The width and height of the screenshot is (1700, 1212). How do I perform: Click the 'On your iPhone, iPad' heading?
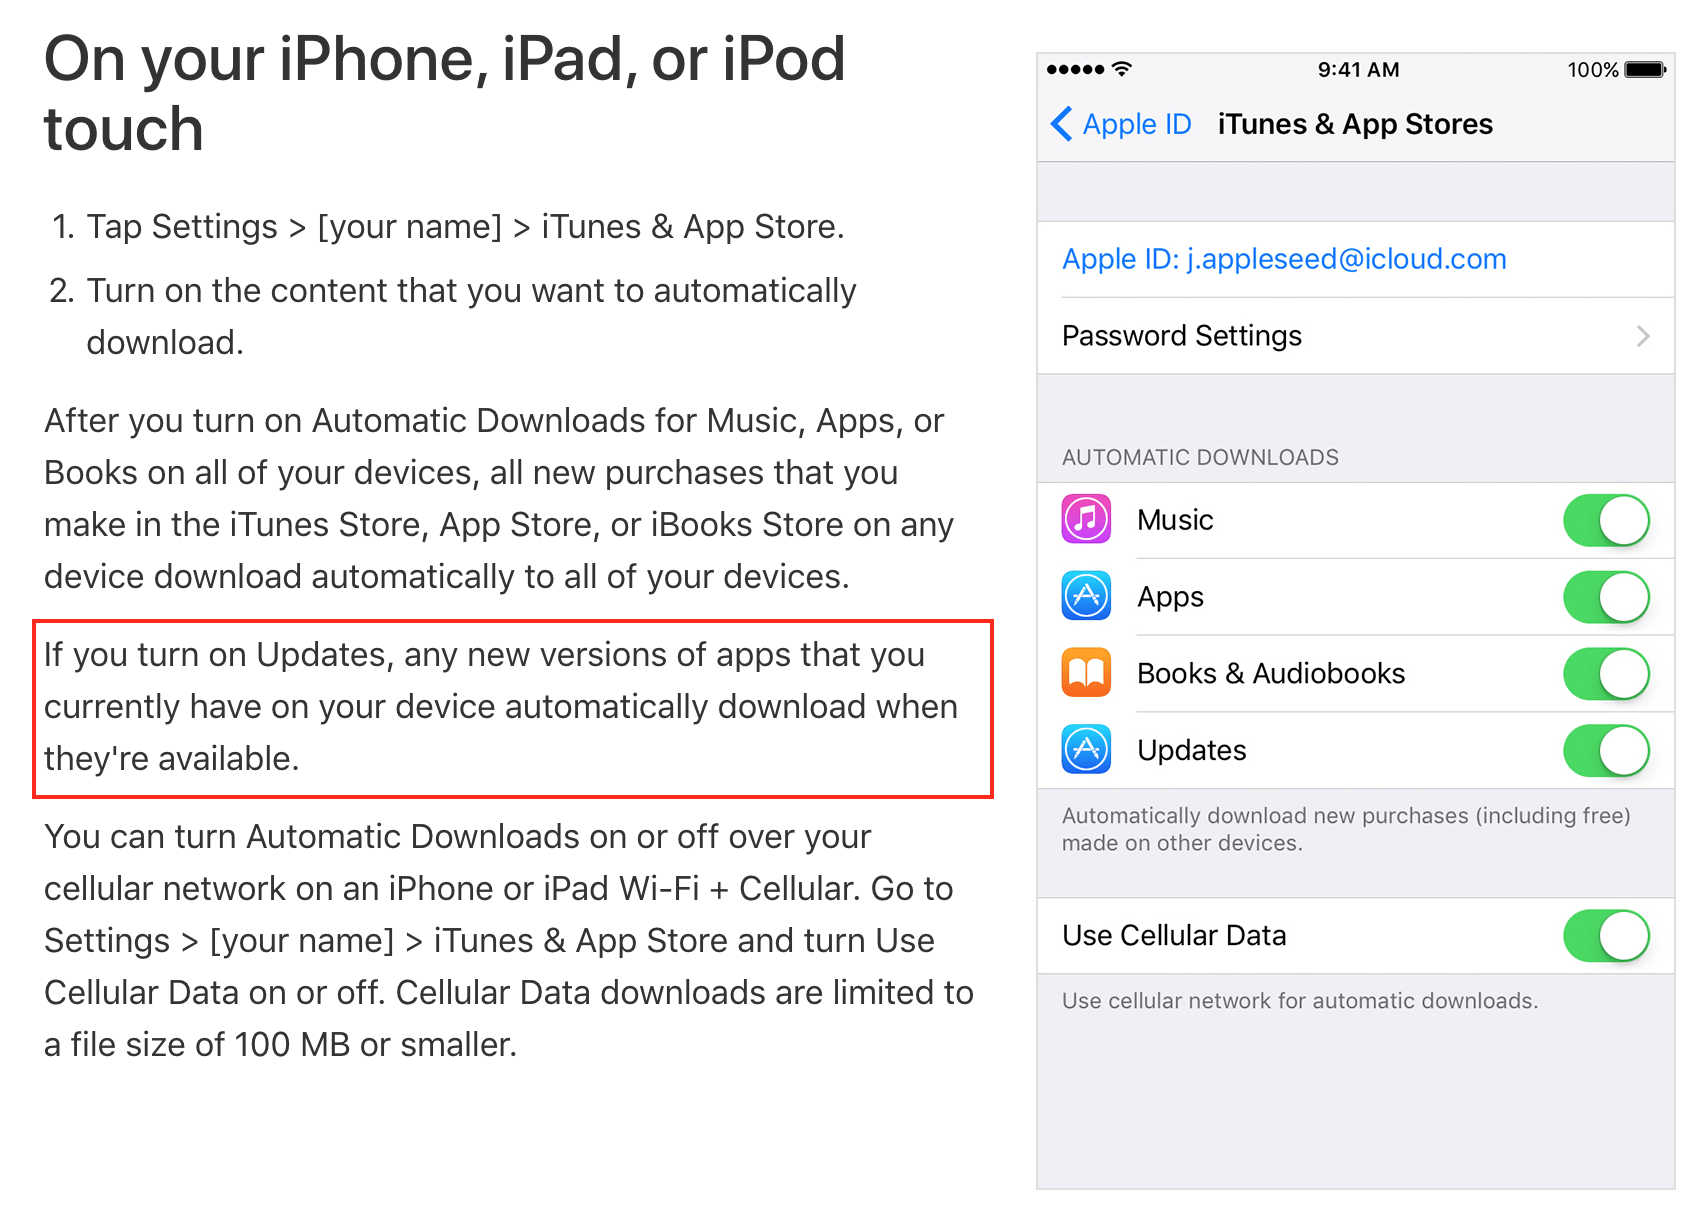pyautogui.click(x=445, y=94)
